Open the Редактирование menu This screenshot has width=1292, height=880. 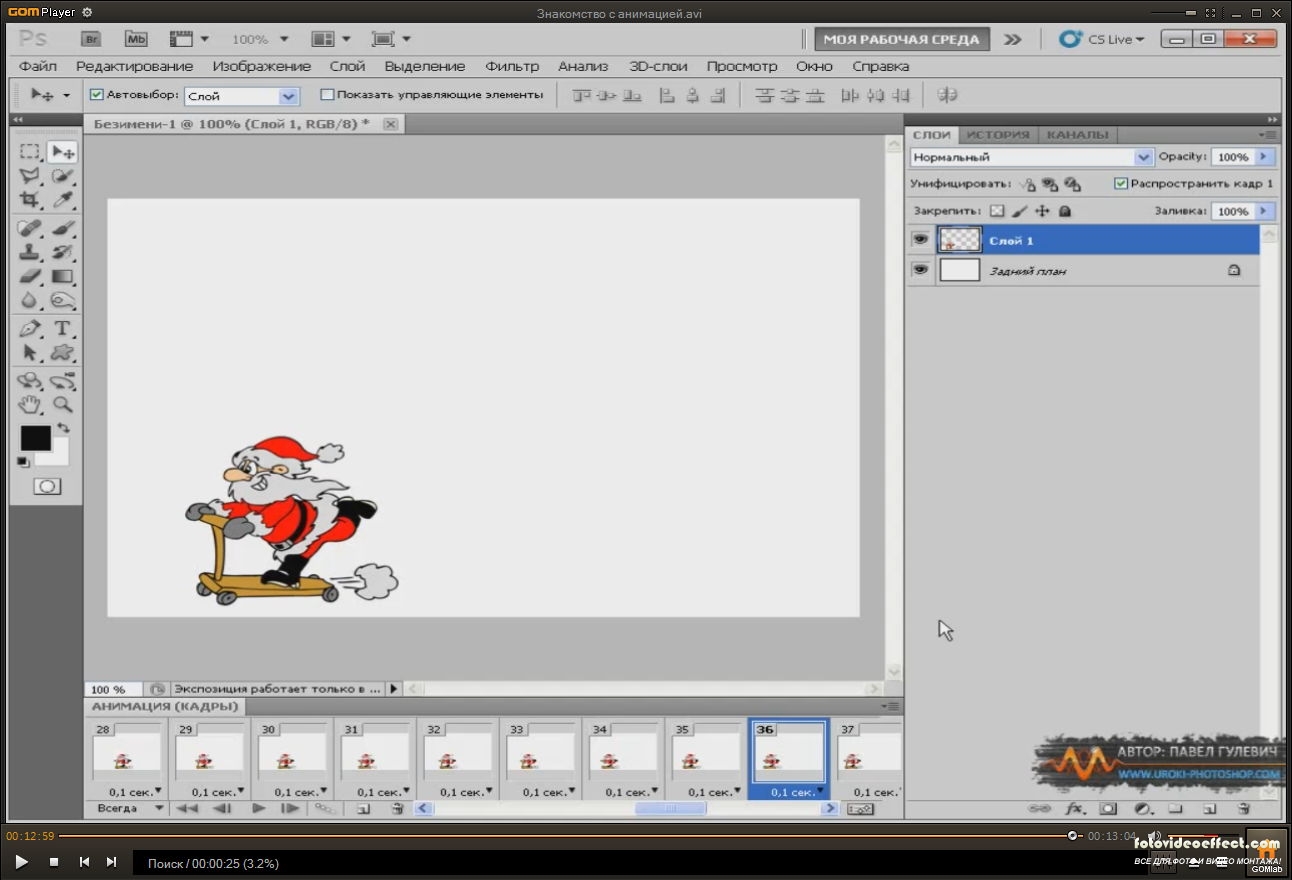point(134,66)
